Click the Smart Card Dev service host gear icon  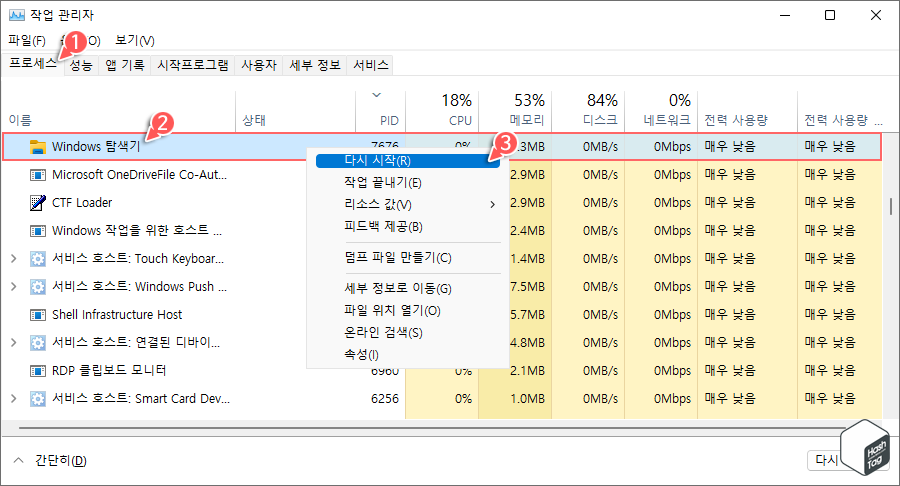click(37, 398)
